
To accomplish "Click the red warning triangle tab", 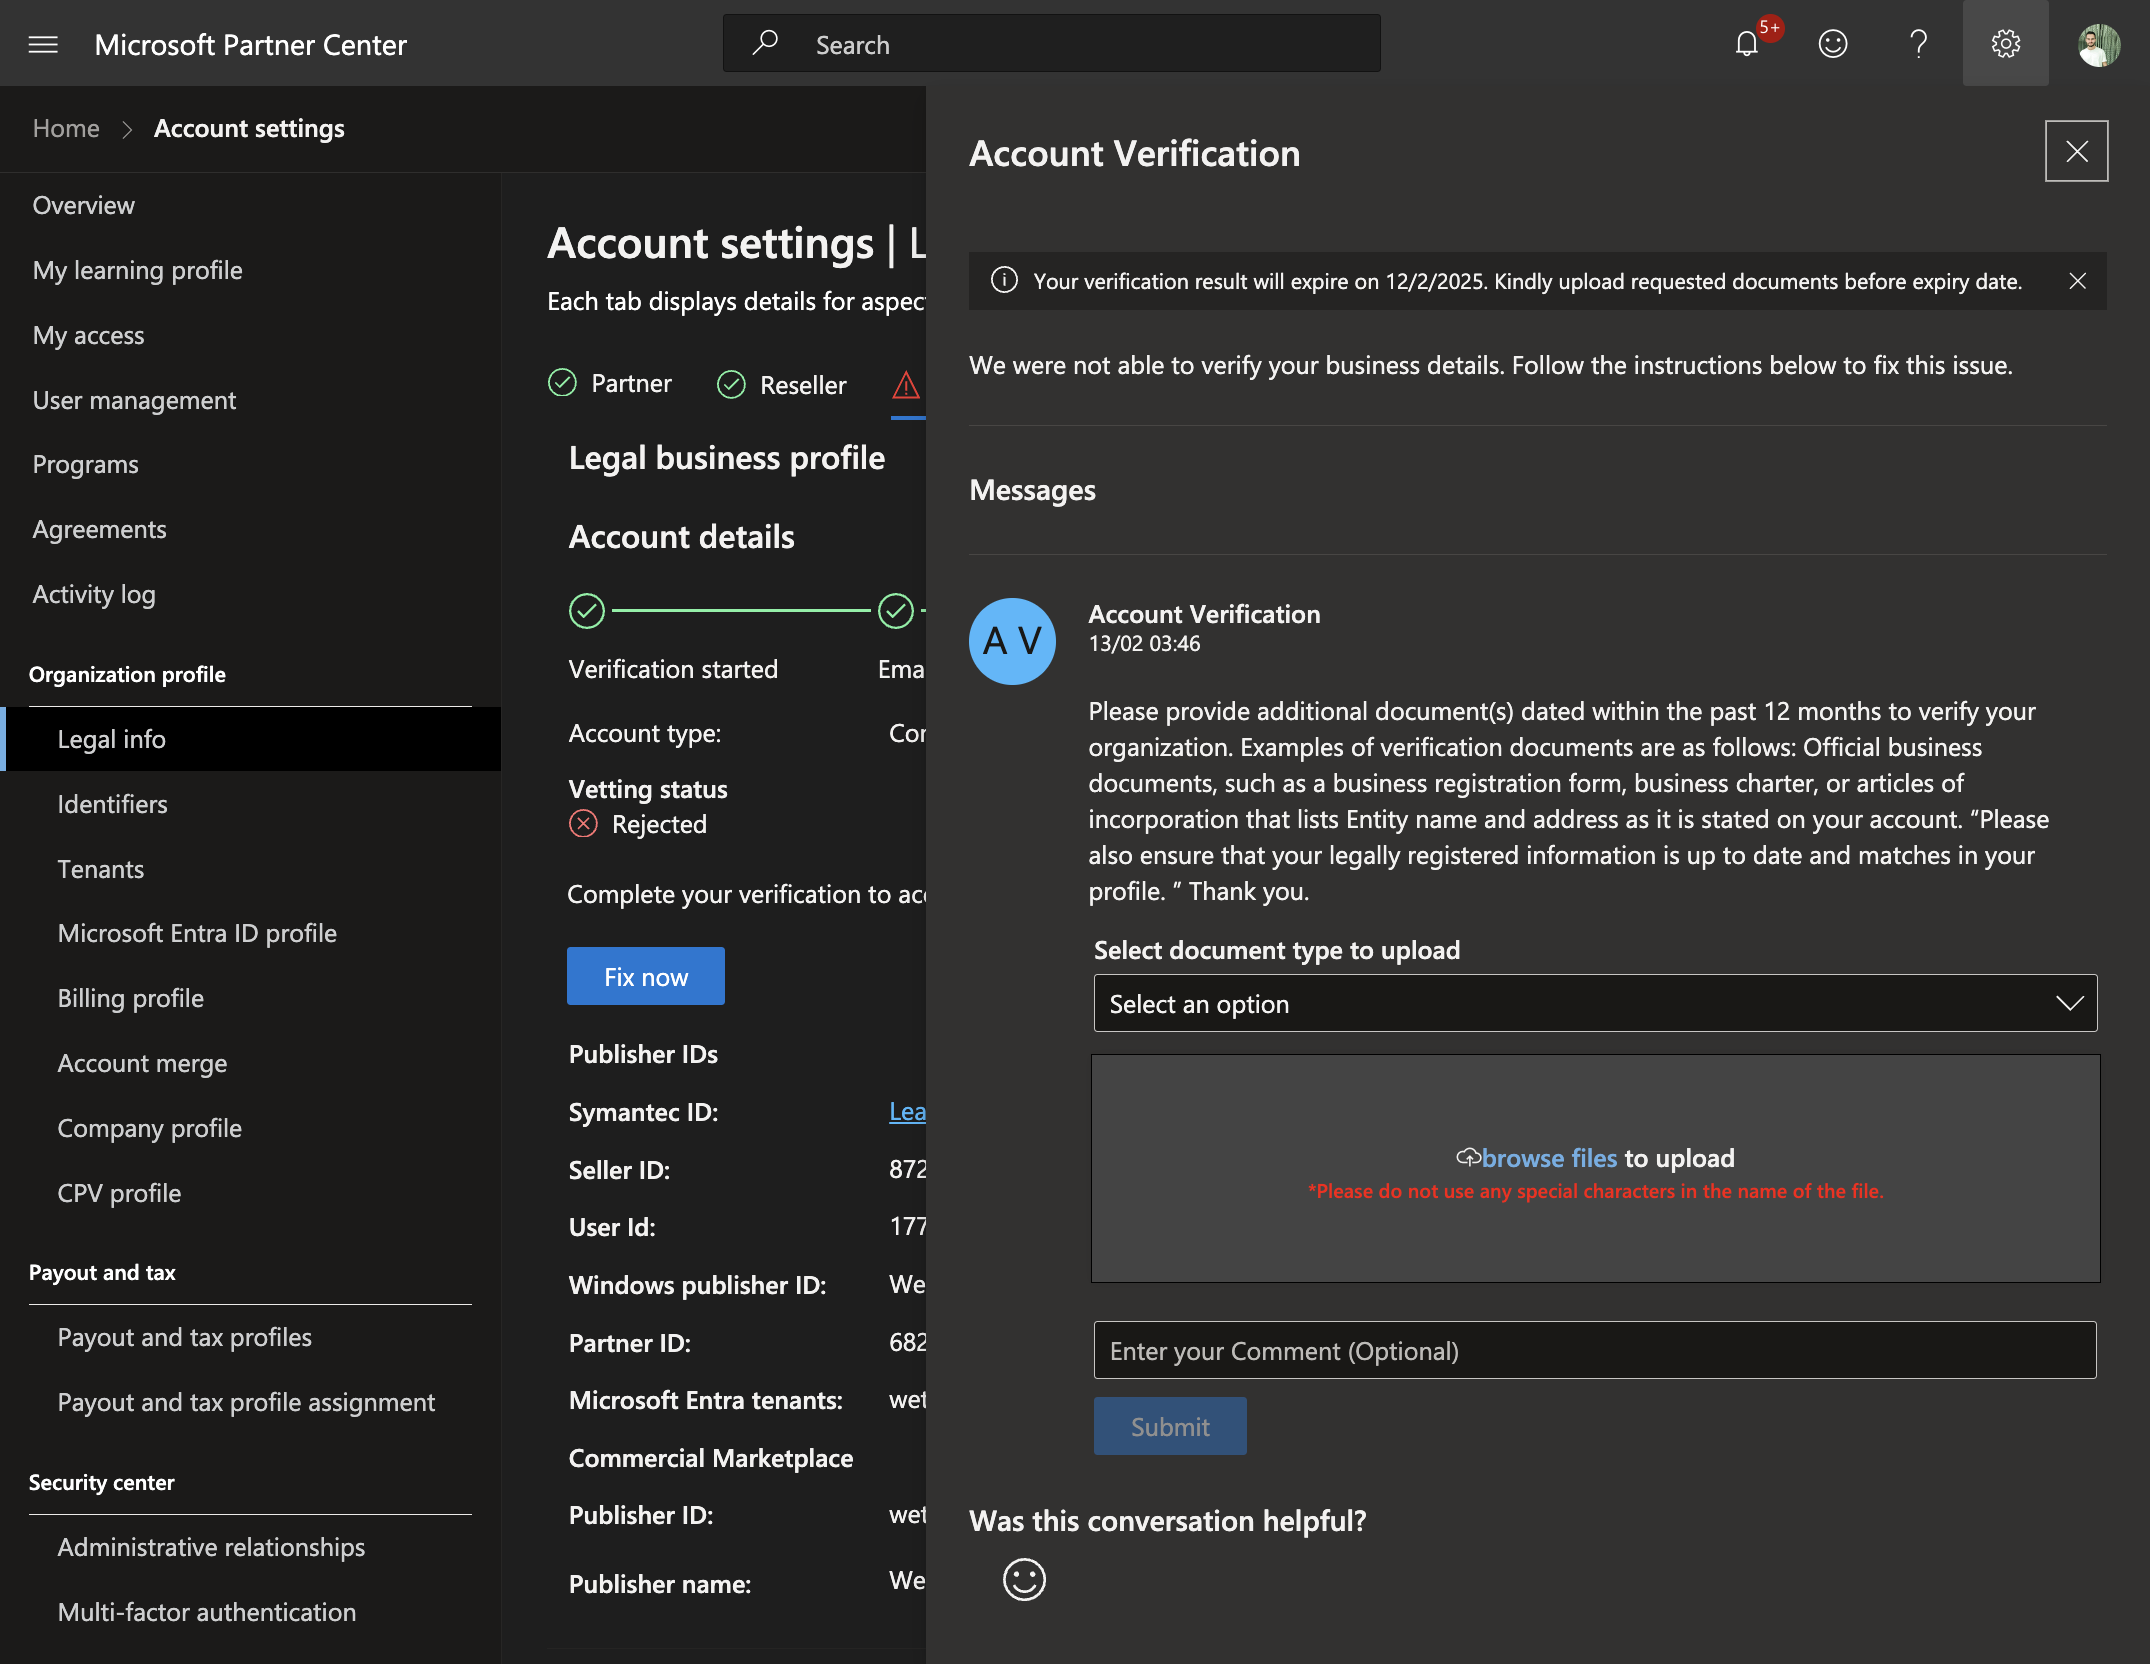I will (906, 385).
